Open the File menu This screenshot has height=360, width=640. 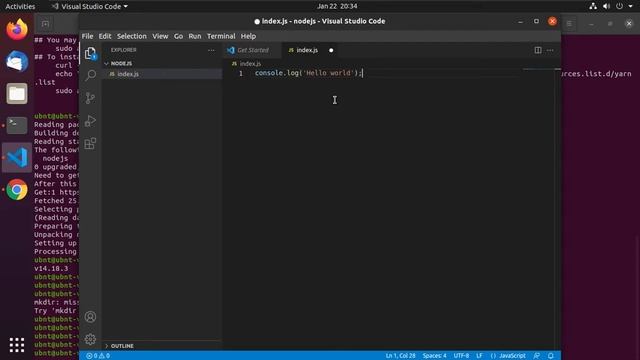87,36
